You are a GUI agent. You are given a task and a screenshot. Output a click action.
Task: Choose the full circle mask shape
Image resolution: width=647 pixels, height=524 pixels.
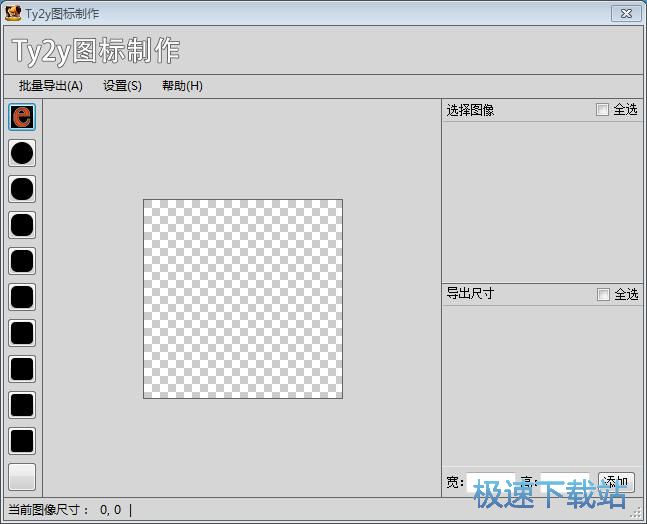point(22,153)
